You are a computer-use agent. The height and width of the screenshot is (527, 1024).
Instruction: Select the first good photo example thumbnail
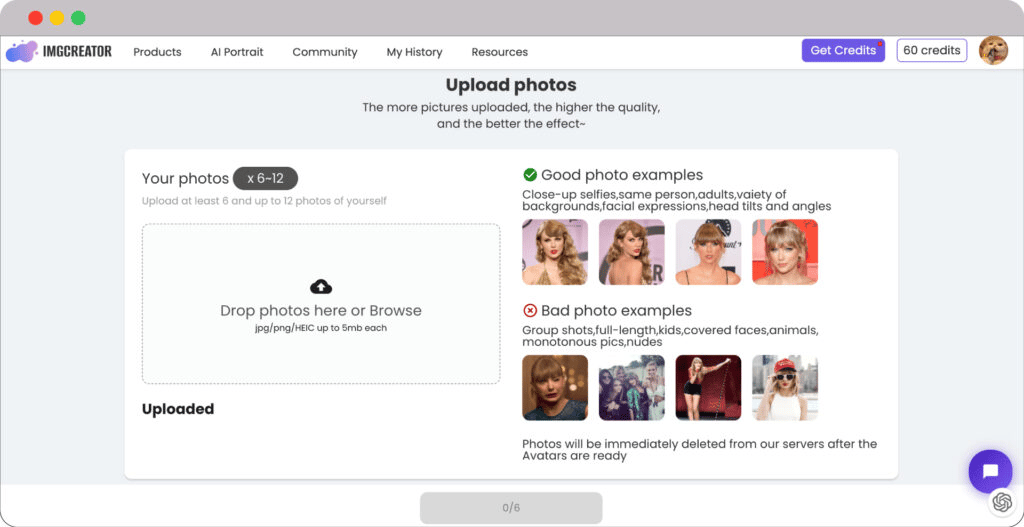pyautogui.click(x=555, y=252)
